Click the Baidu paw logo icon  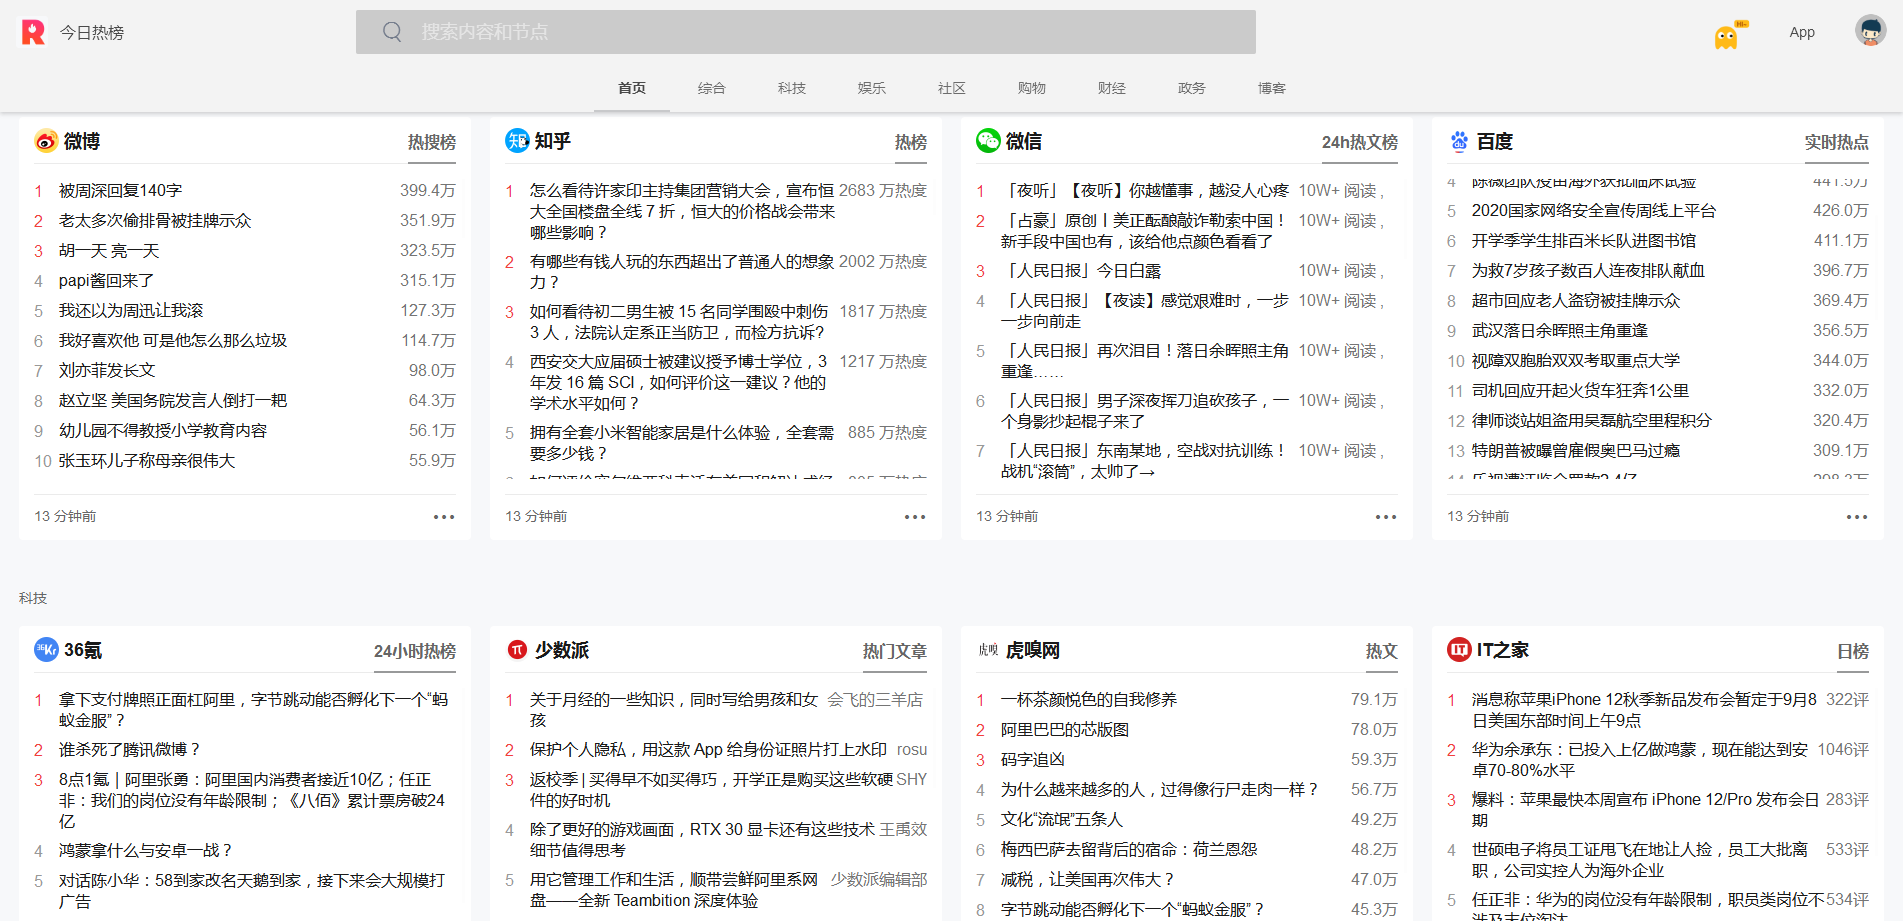[x=1459, y=141]
